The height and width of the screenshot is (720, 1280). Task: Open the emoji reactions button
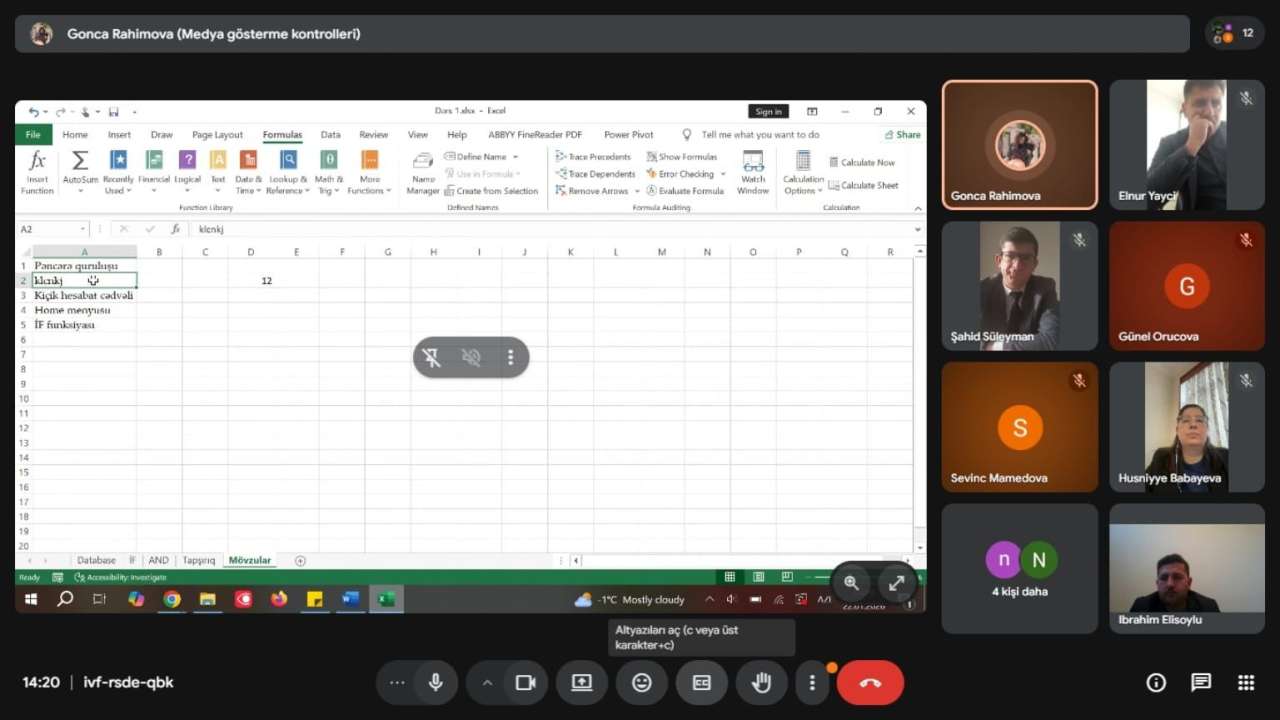(641, 683)
